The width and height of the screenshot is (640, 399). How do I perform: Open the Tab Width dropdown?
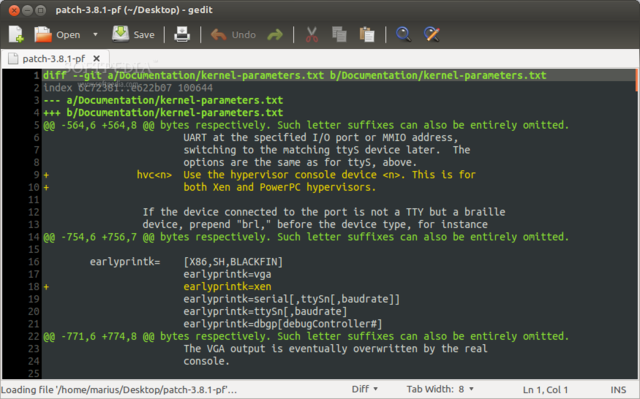440,389
